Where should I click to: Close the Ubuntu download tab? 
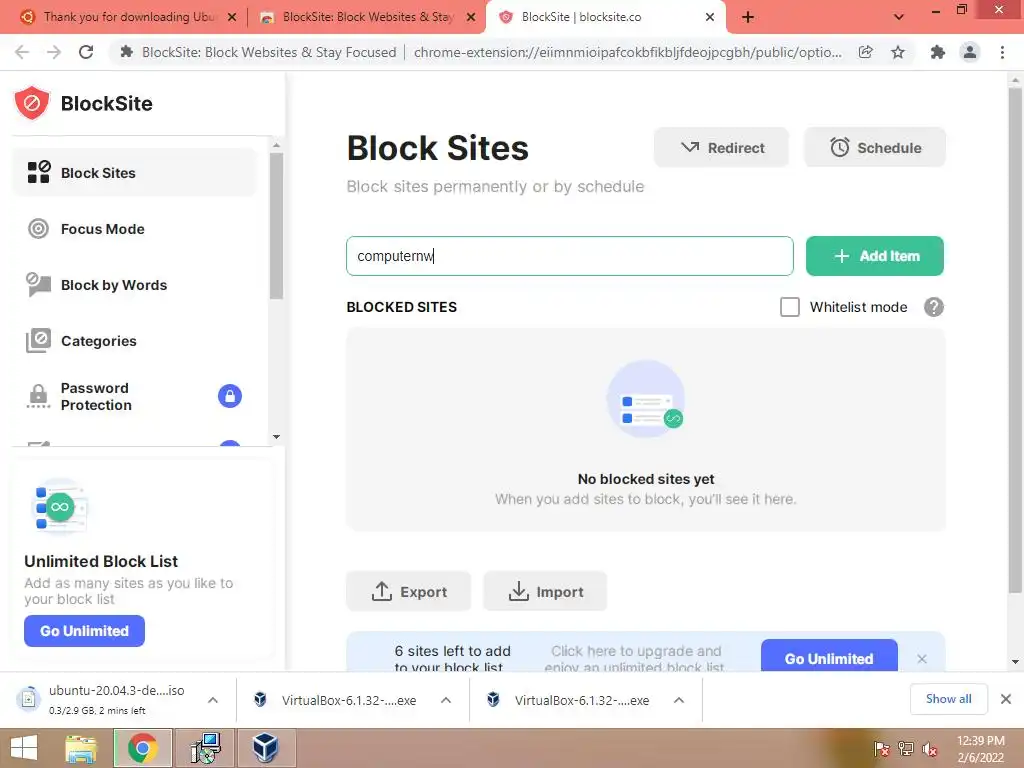pos(232,18)
